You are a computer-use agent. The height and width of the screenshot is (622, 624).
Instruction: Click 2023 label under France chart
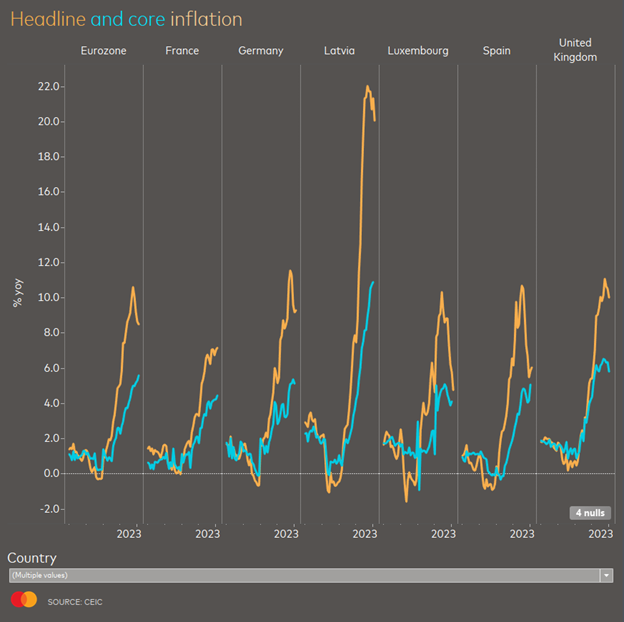tap(207, 534)
